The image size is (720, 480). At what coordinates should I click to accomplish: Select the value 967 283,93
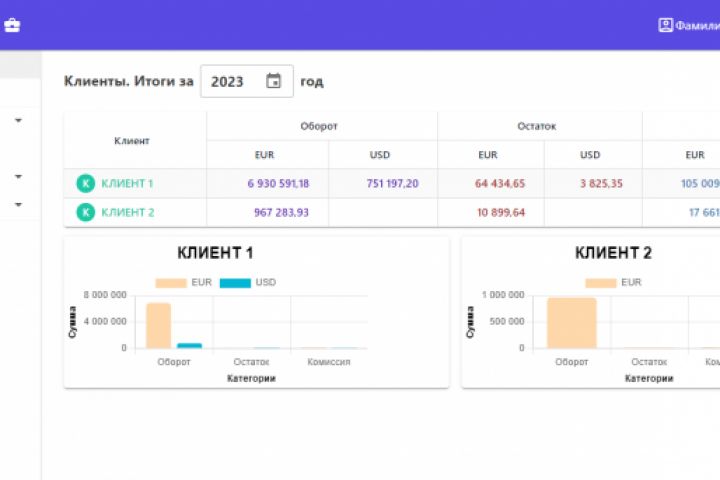(281, 212)
